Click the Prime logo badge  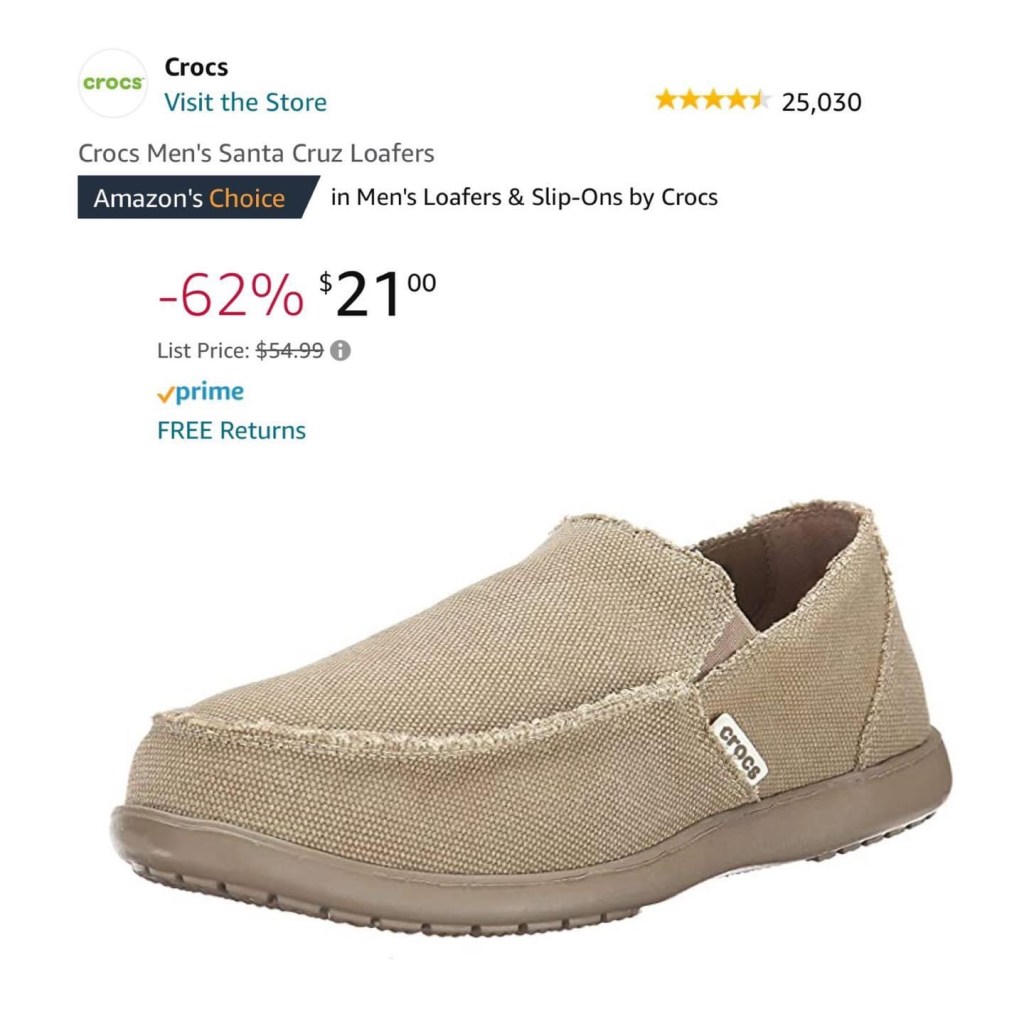[200, 392]
